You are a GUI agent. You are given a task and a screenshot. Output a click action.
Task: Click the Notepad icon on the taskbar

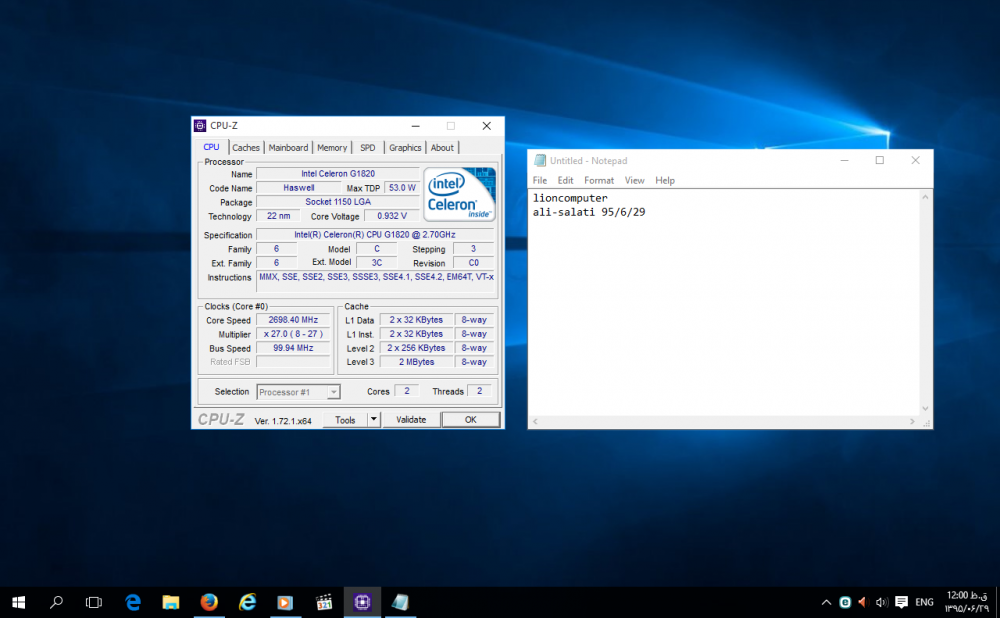click(x=400, y=602)
